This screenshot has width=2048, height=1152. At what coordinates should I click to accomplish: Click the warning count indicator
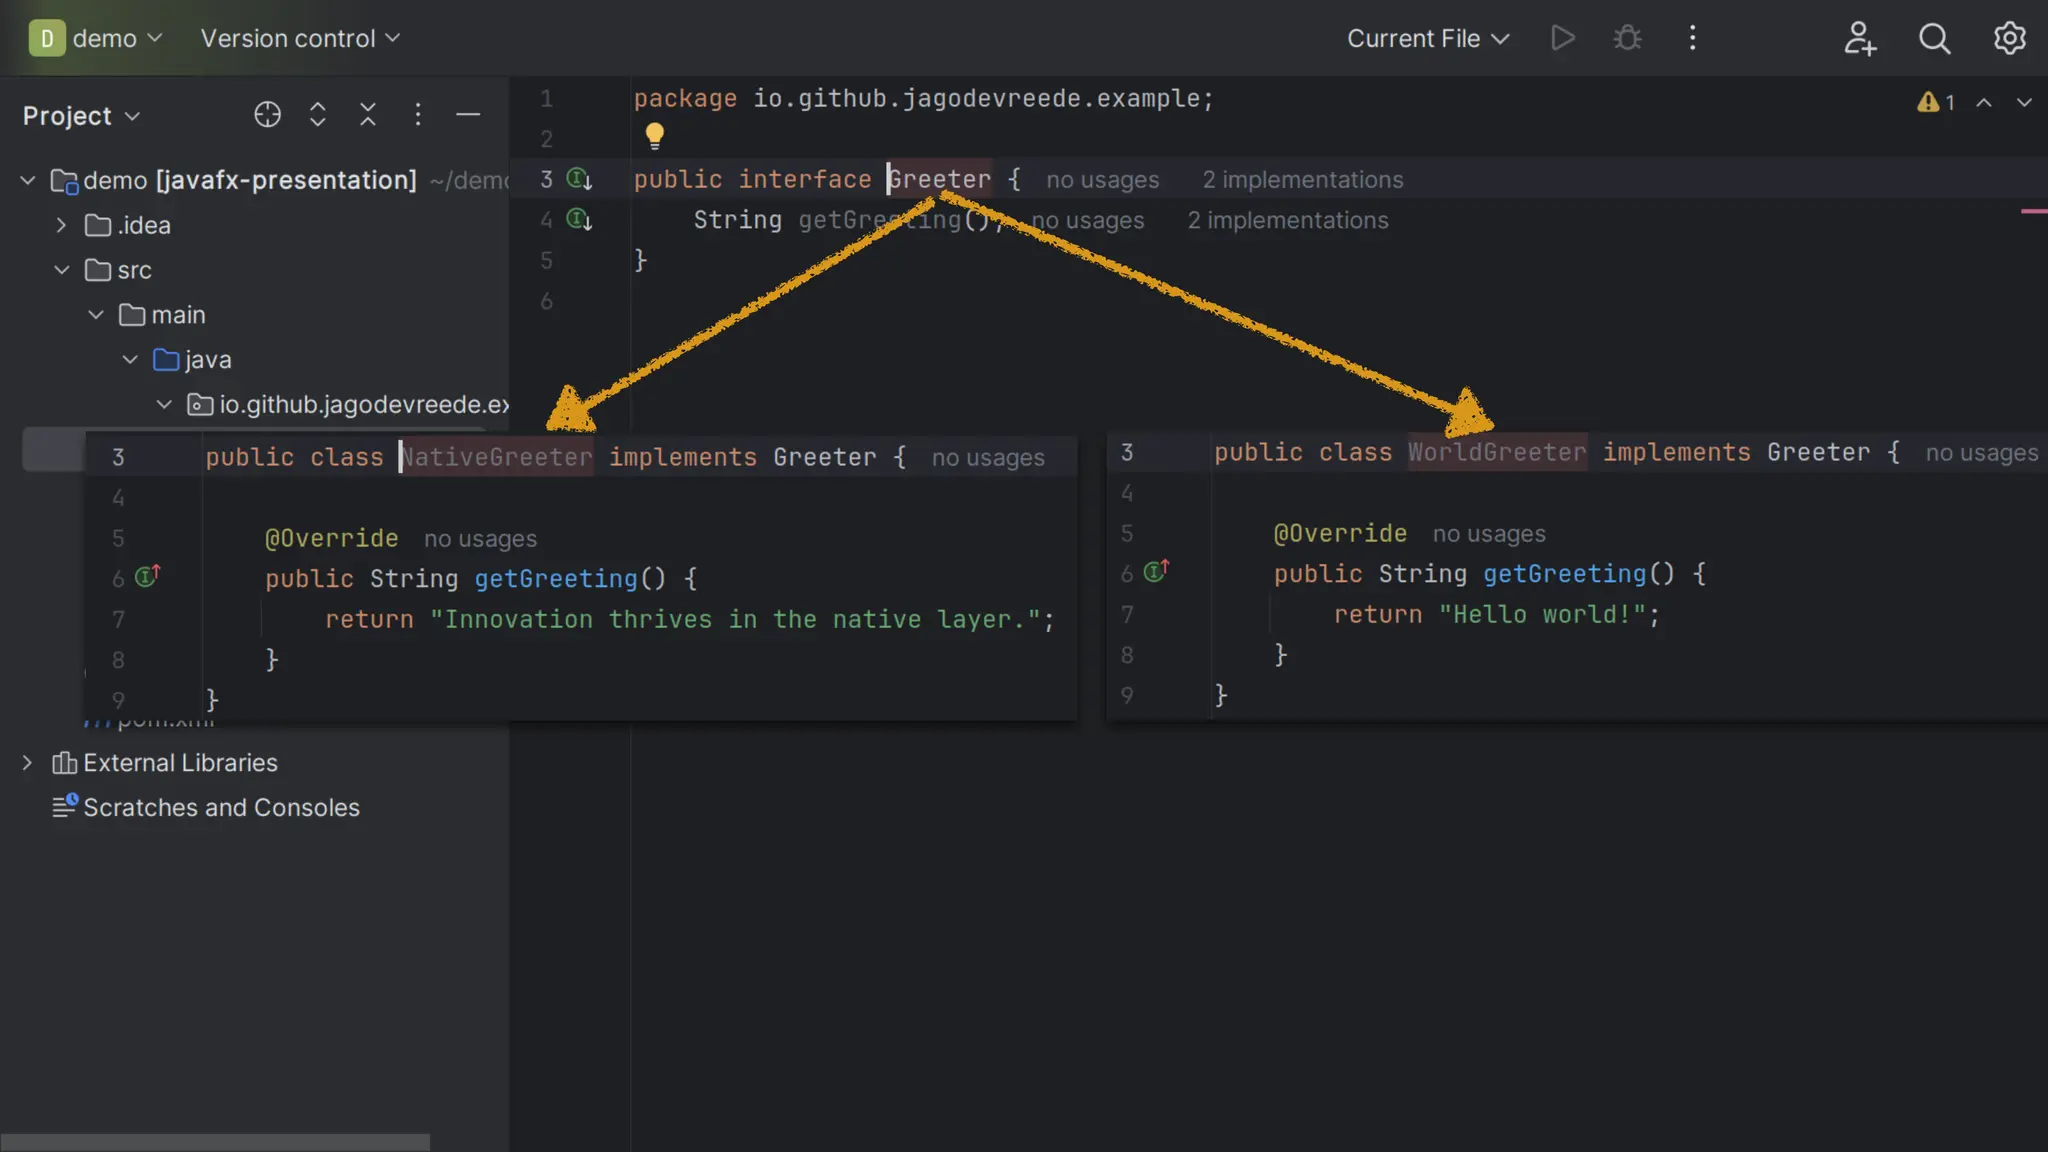pos(1936,102)
